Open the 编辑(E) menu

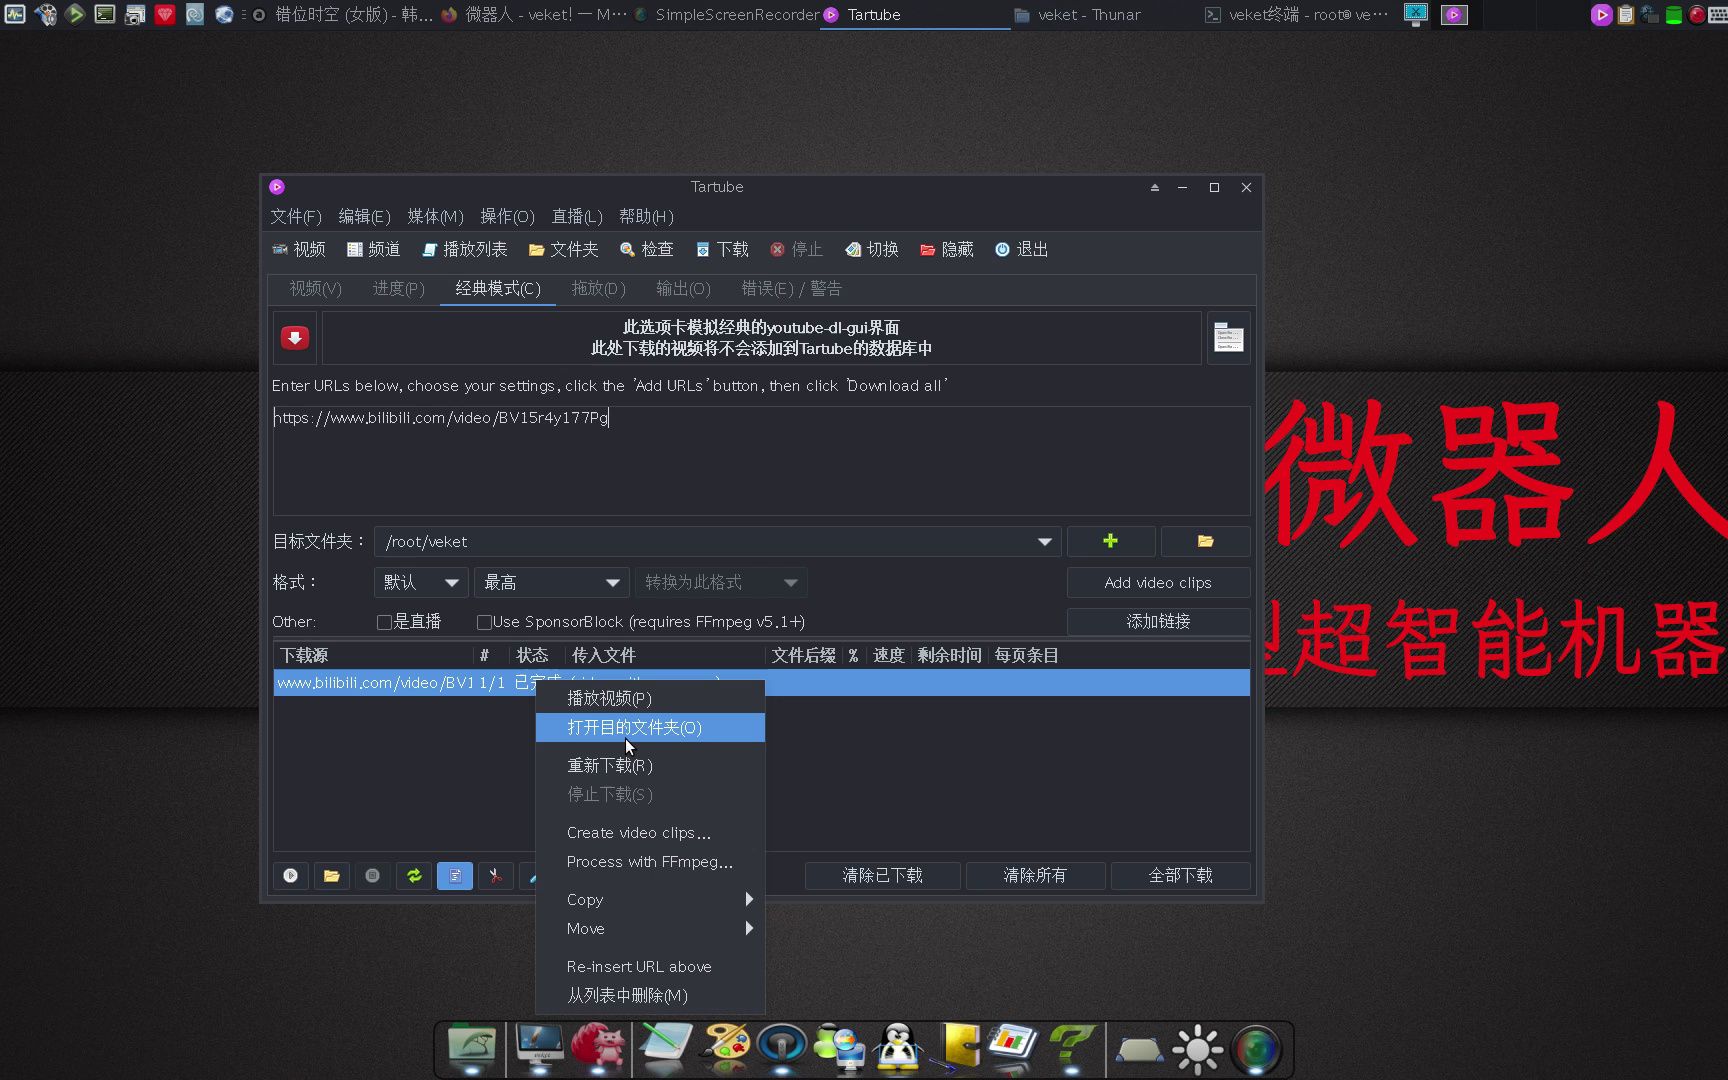[364, 216]
